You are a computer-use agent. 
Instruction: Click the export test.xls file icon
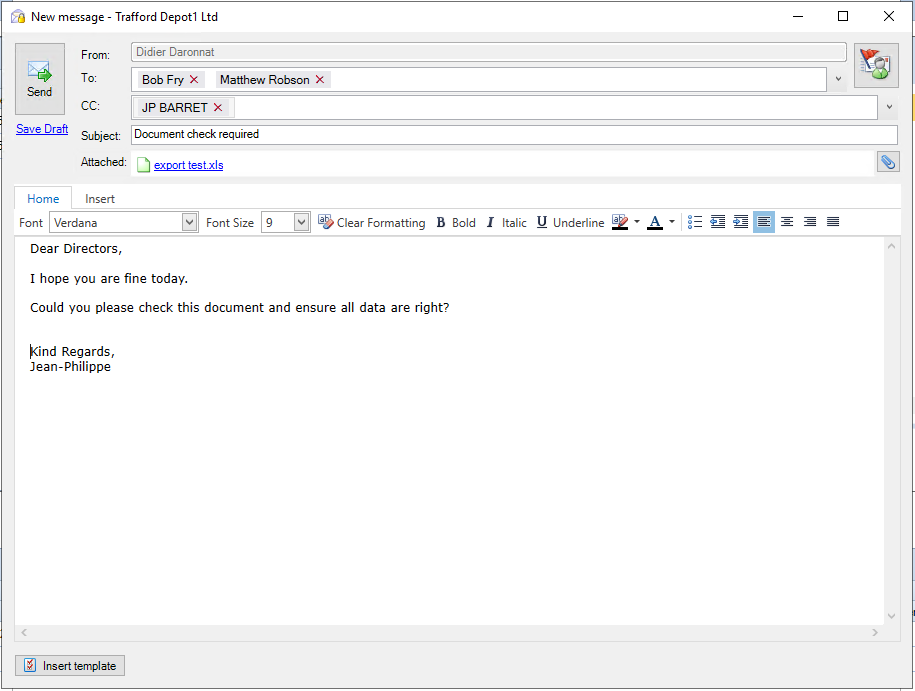point(144,165)
